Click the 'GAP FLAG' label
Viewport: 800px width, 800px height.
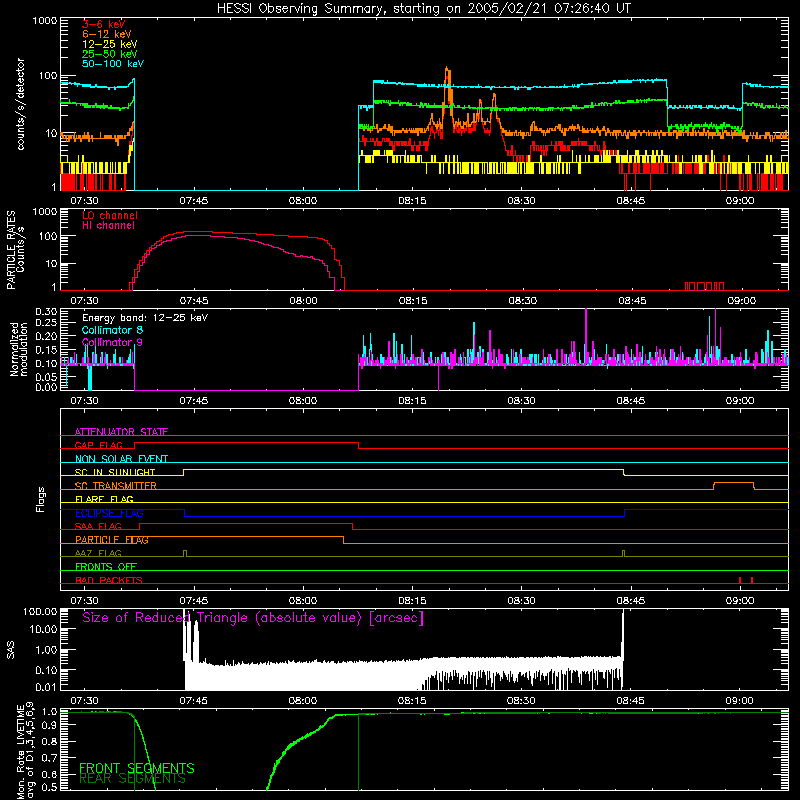pos(98,445)
